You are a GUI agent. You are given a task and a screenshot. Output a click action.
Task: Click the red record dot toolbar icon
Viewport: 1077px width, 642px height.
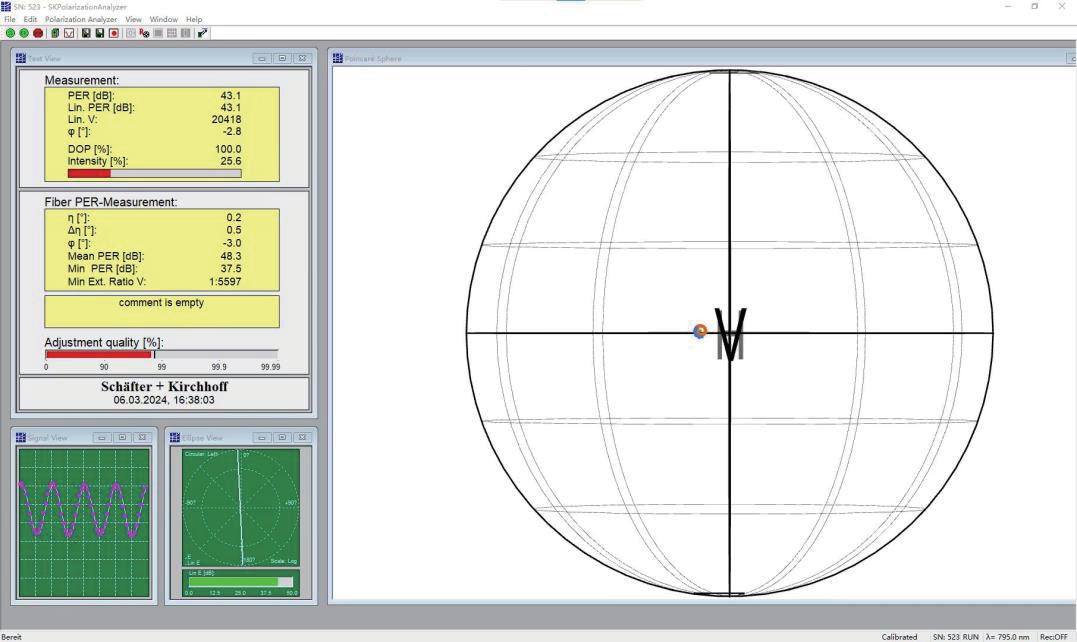[114, 33]
